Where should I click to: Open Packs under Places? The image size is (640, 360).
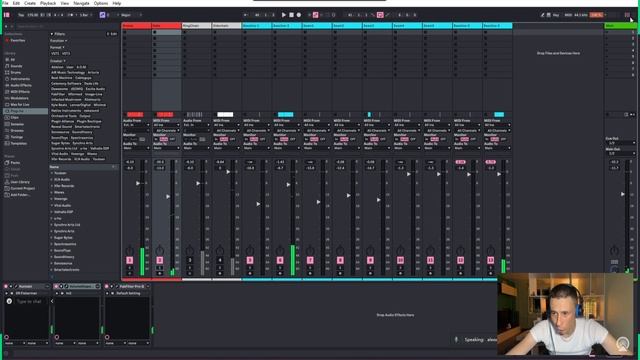click(x=15, y=163)
